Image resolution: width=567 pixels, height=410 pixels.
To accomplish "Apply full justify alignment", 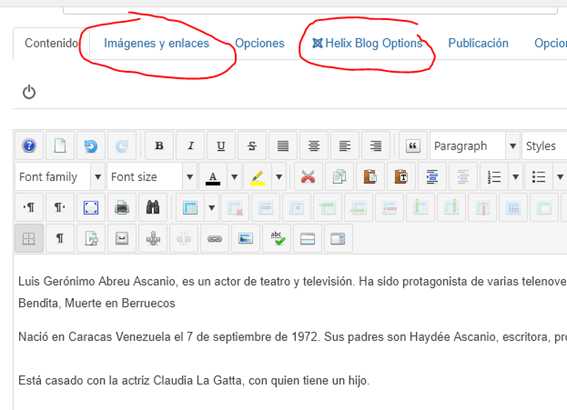I will (283, 146).
